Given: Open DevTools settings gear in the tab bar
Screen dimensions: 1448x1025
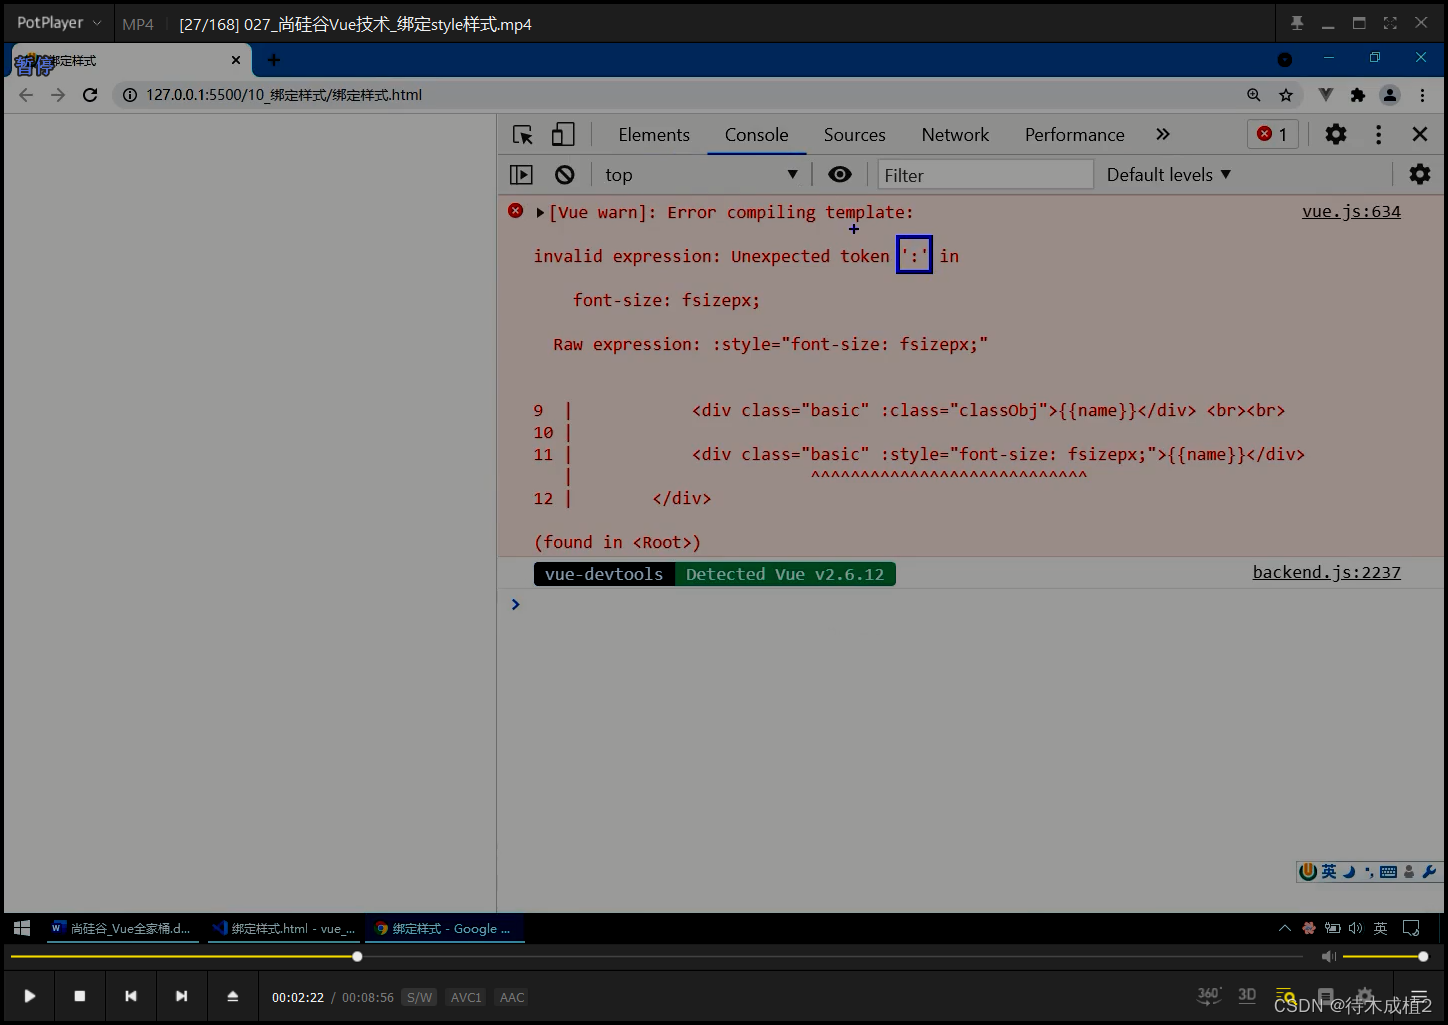Looking at the screenshot, I should (1336, 134).
